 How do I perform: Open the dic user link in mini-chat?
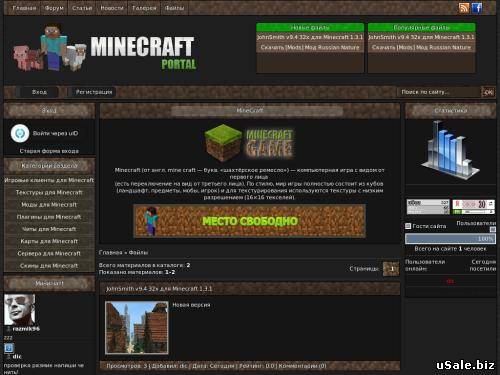tap(17, 357)
